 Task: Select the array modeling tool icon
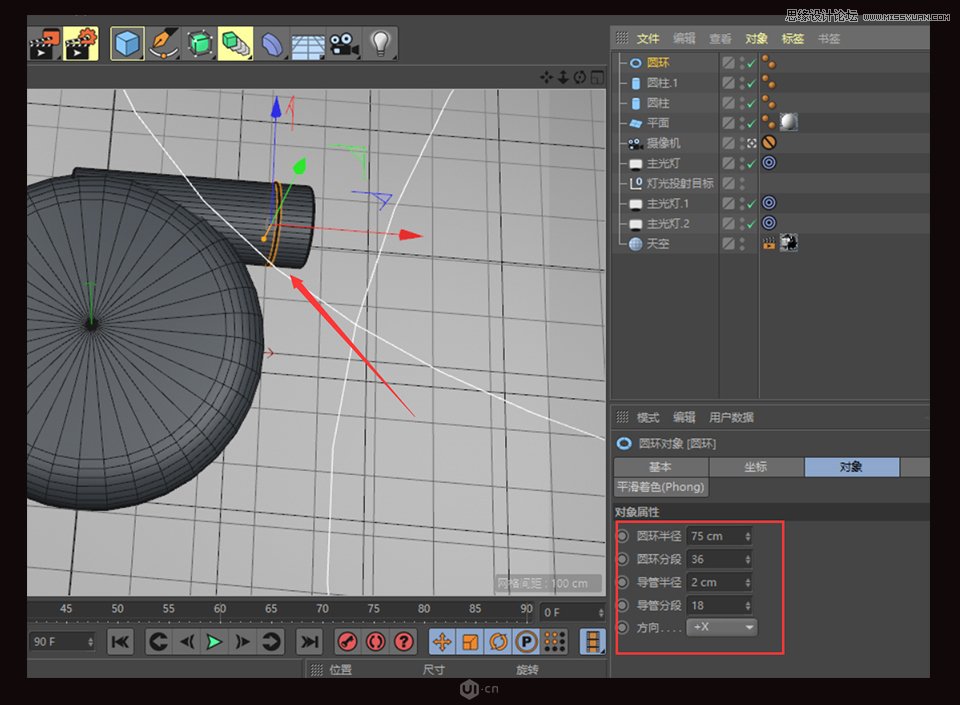[235, 42]
